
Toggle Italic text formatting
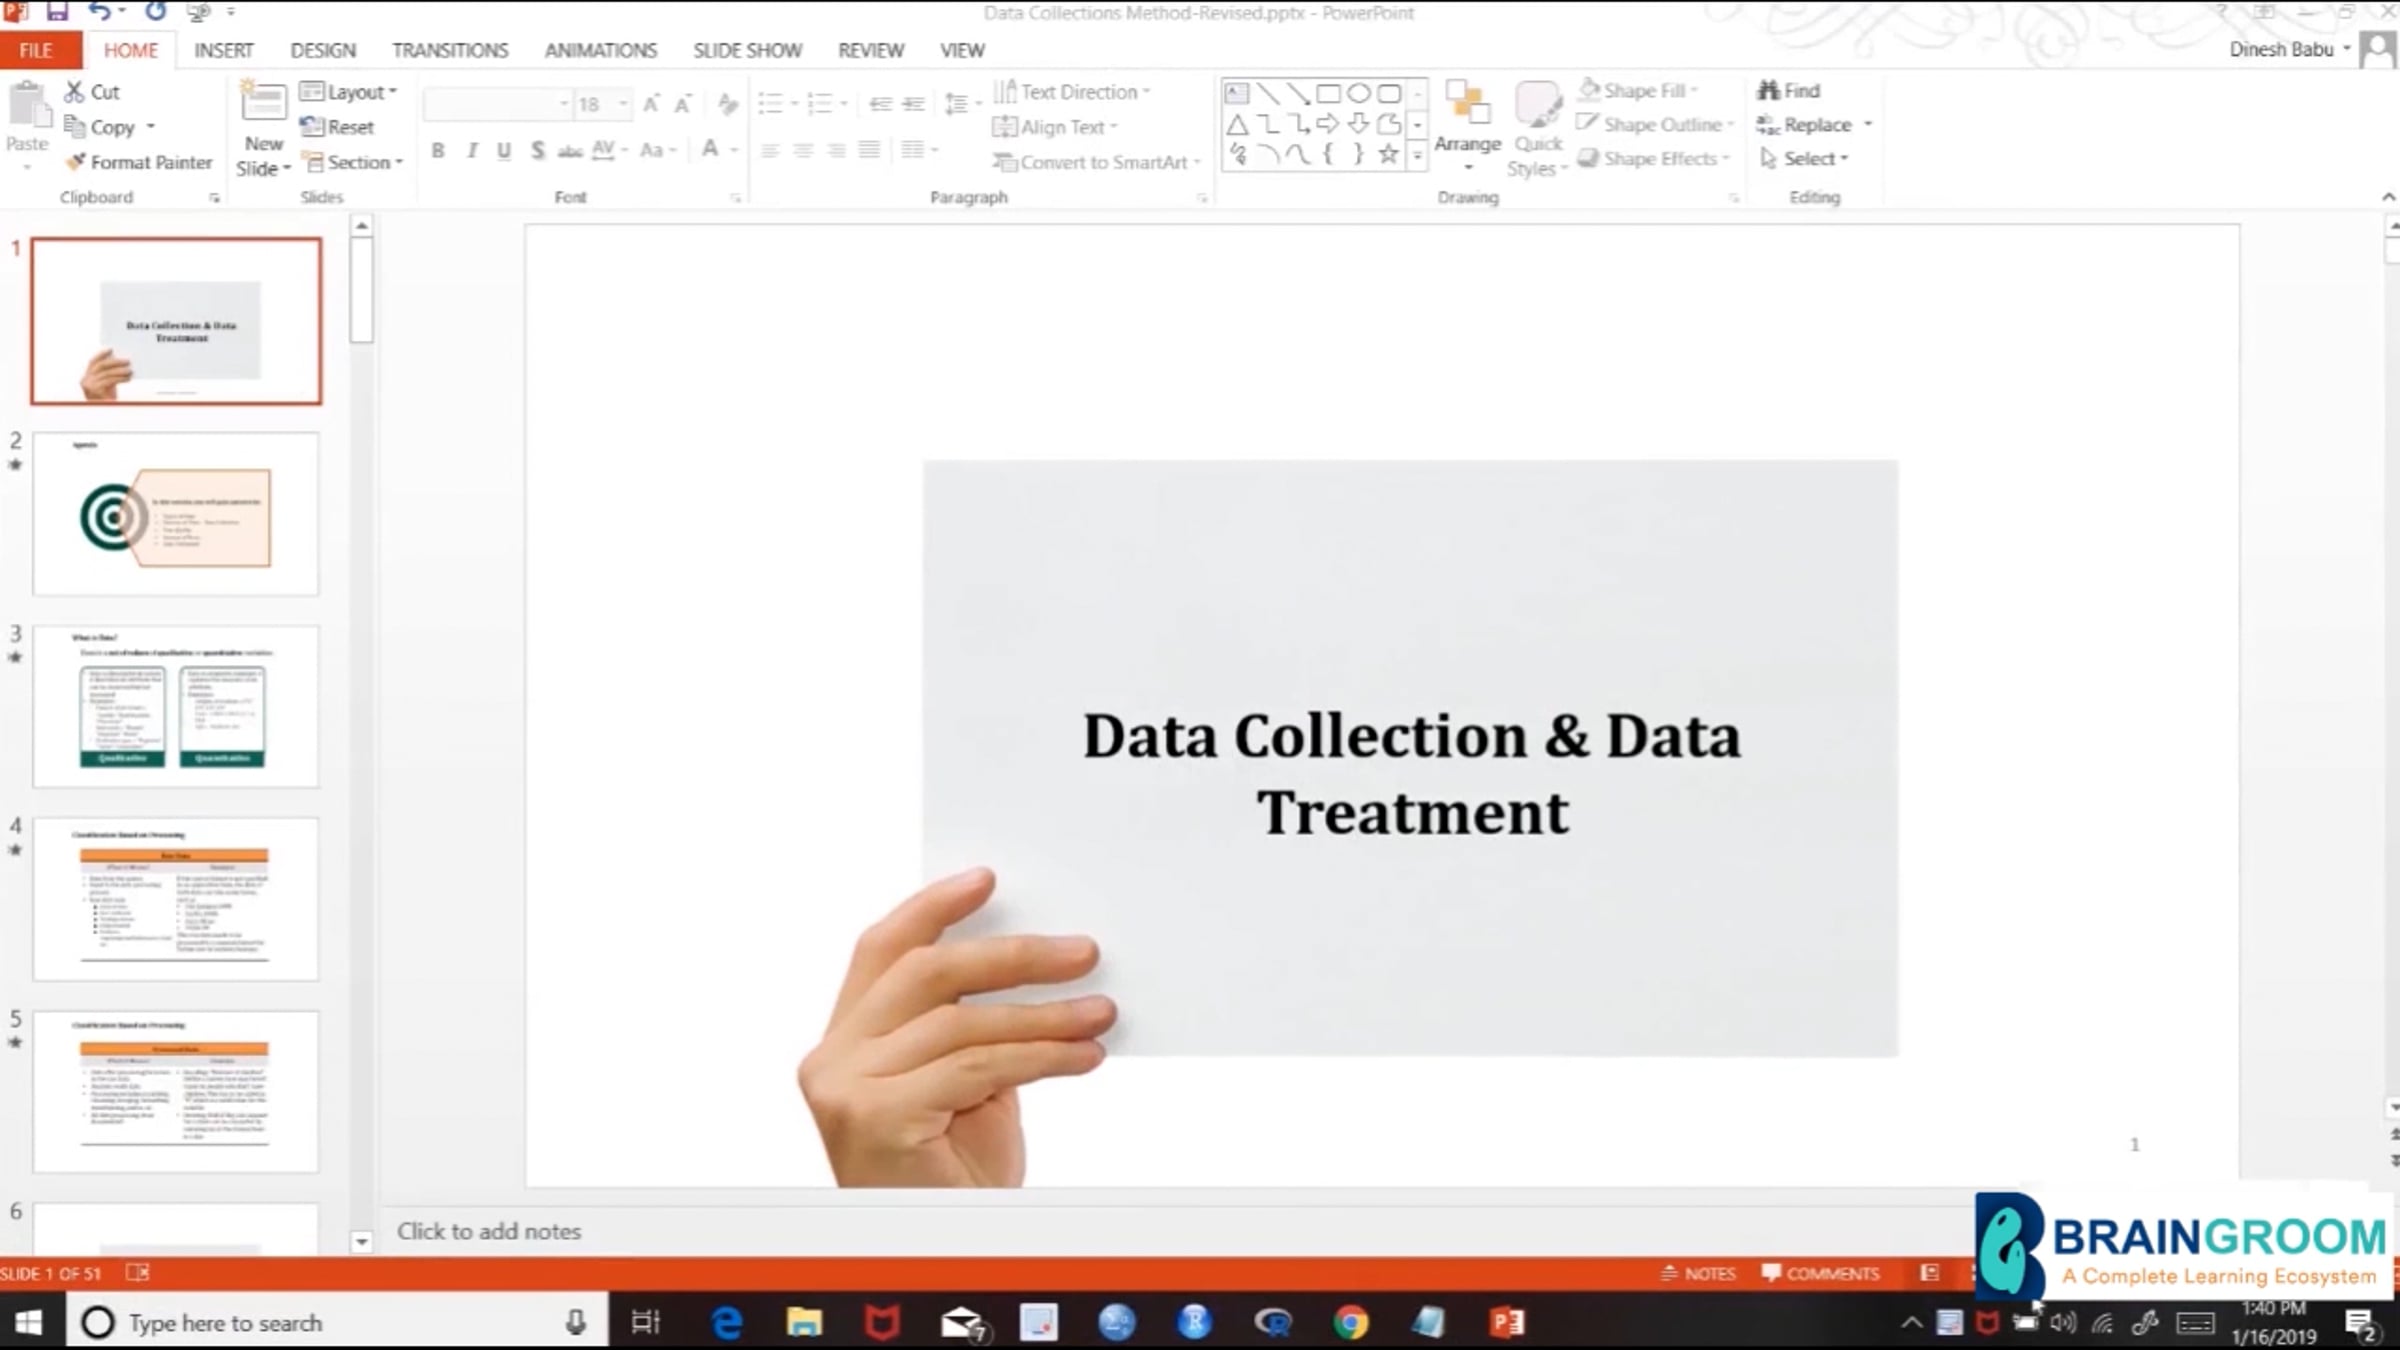471,151
